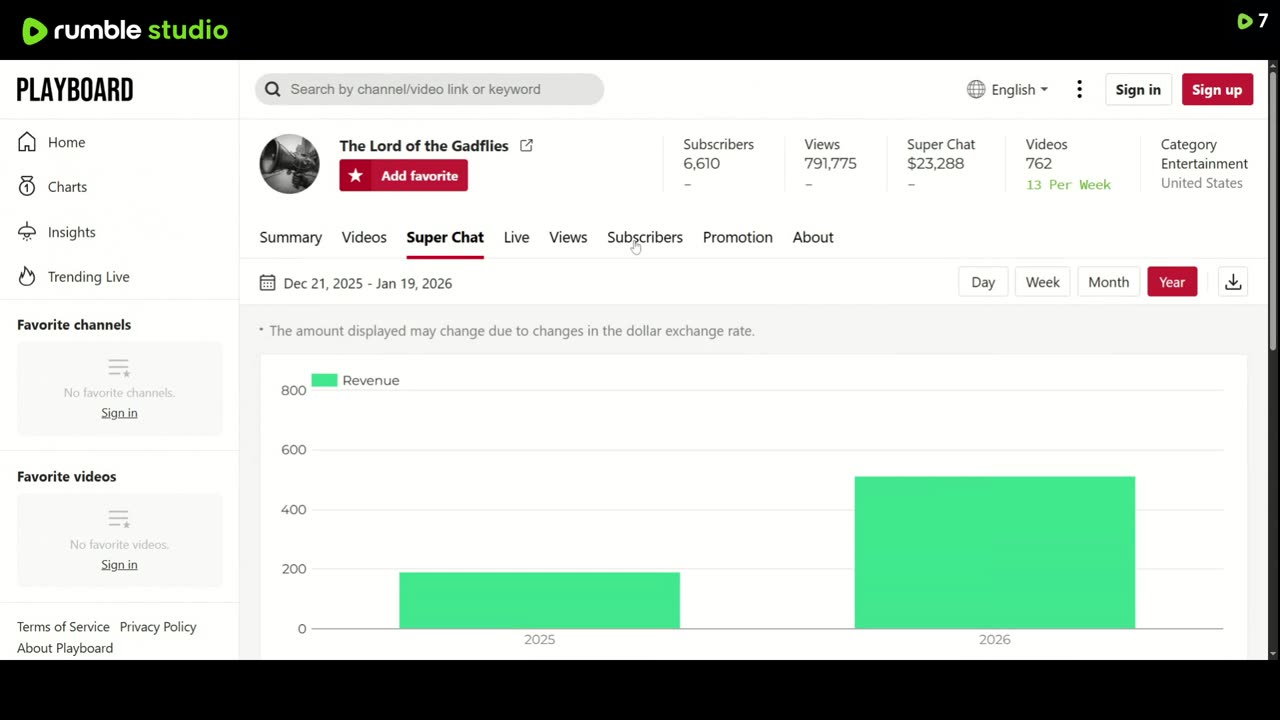Click the 13 Per Week text
The width and height of the screenshot is (1280, 720).
point(1068,185)
